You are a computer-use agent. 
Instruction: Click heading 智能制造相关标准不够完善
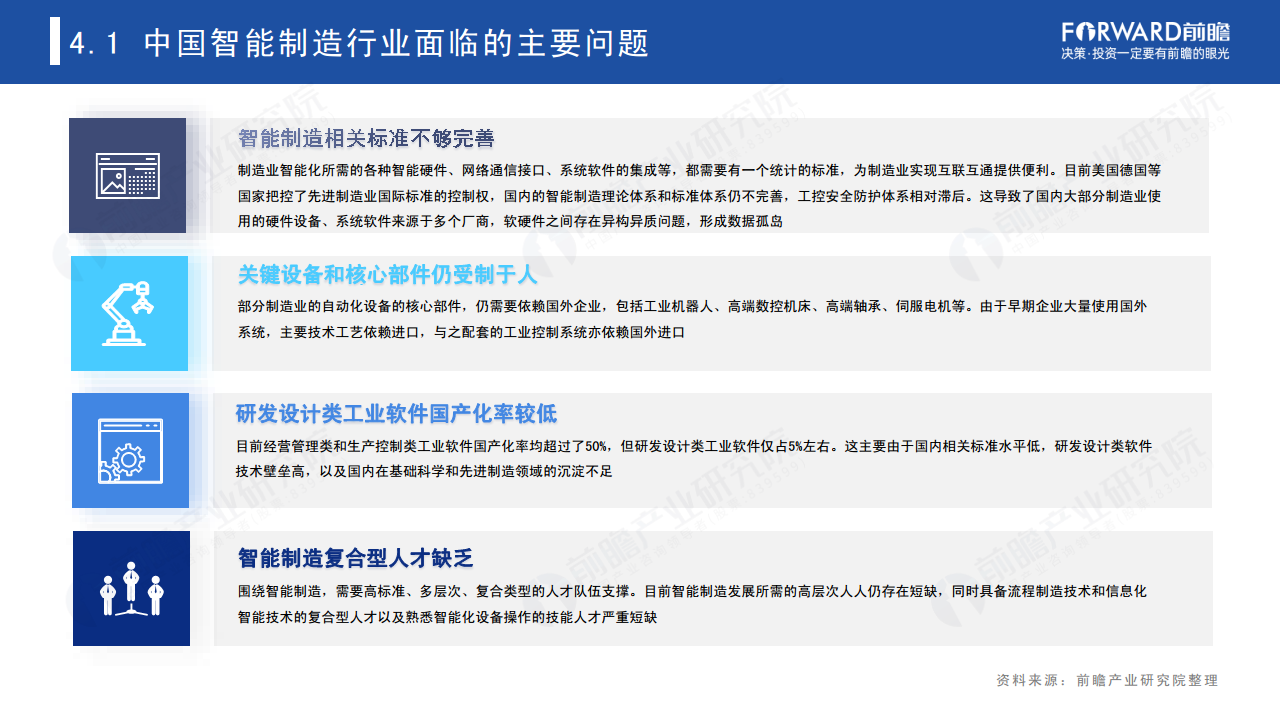[x=366, y=140]
